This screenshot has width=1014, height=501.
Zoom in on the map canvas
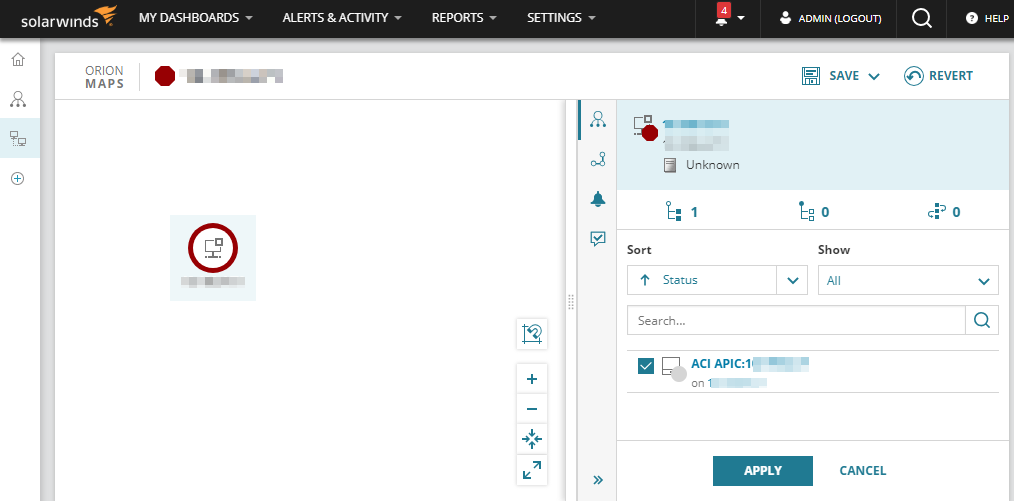pyautogui.click(x=532, y=380)
